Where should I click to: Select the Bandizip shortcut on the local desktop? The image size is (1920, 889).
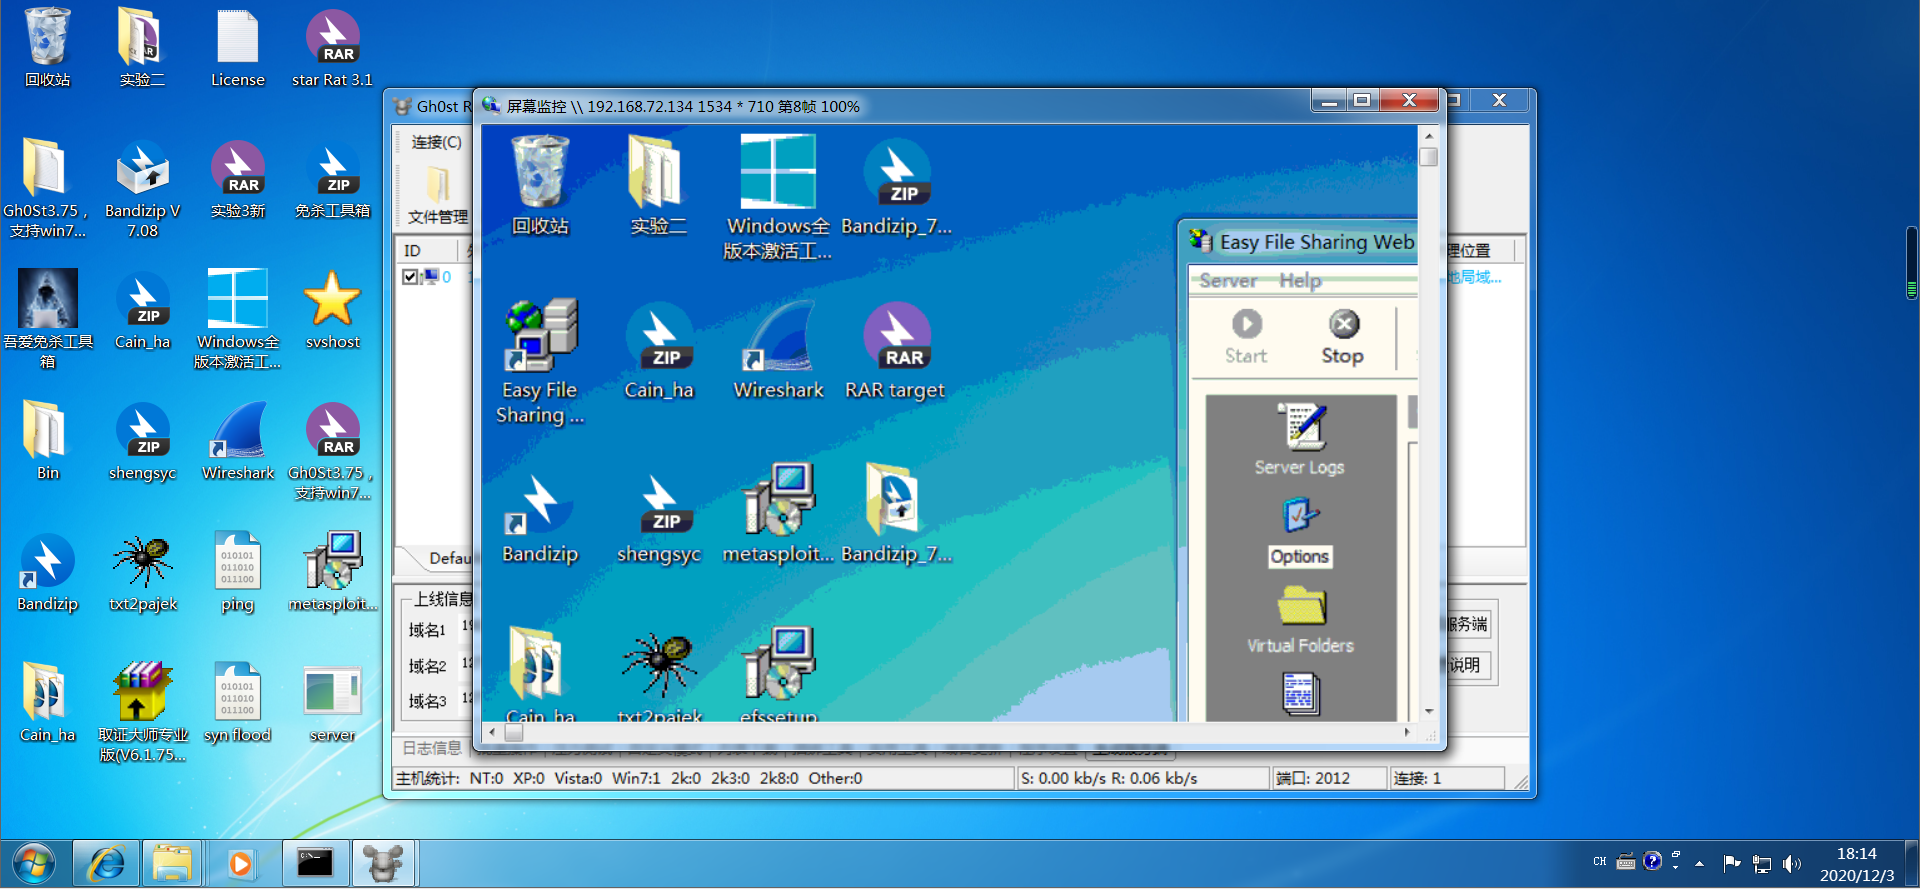pos(48,572)
